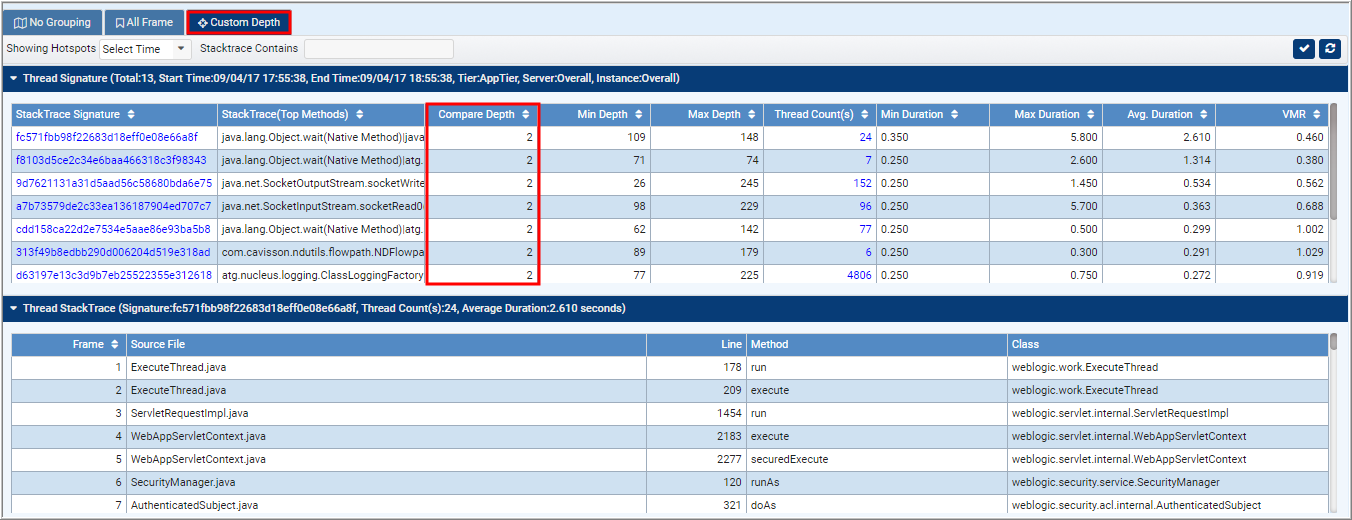Viewport: 1352px width, 520px height.
Task: Select SecurityManager.java source file cell
Action: click(386, 482)
